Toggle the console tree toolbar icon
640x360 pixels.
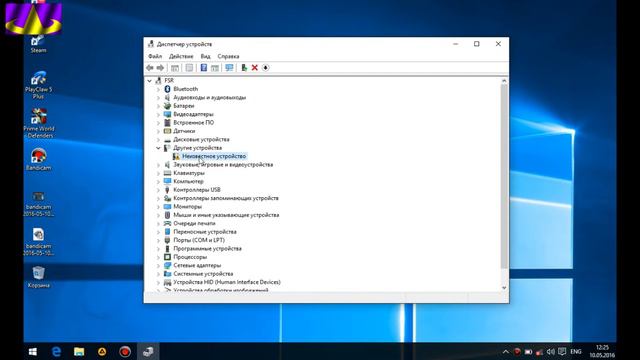click(175, 68)
